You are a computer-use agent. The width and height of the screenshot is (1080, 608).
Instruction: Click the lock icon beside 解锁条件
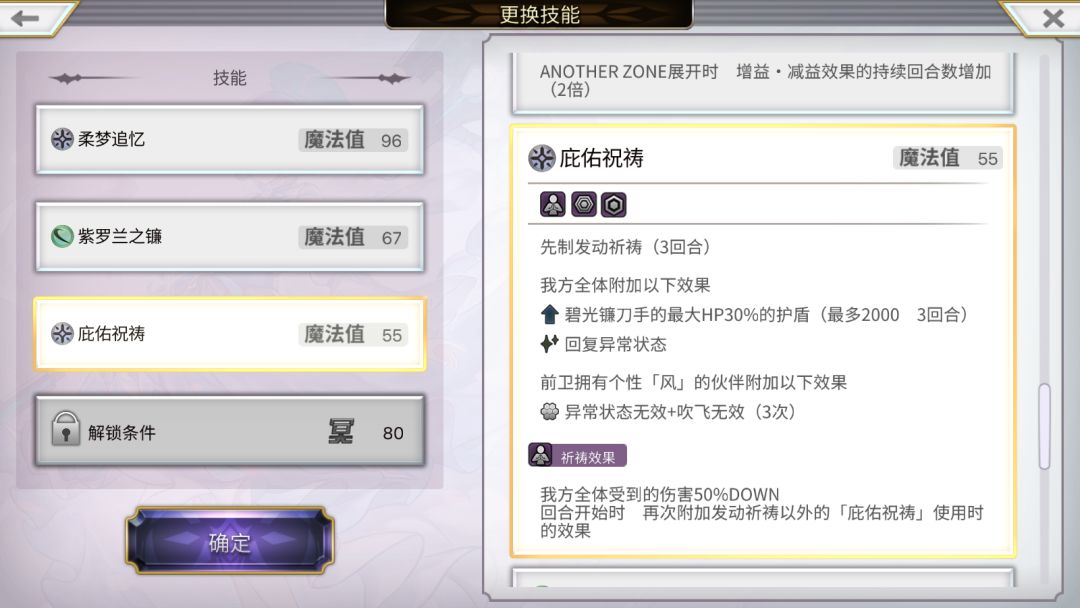tap(66, 429)
